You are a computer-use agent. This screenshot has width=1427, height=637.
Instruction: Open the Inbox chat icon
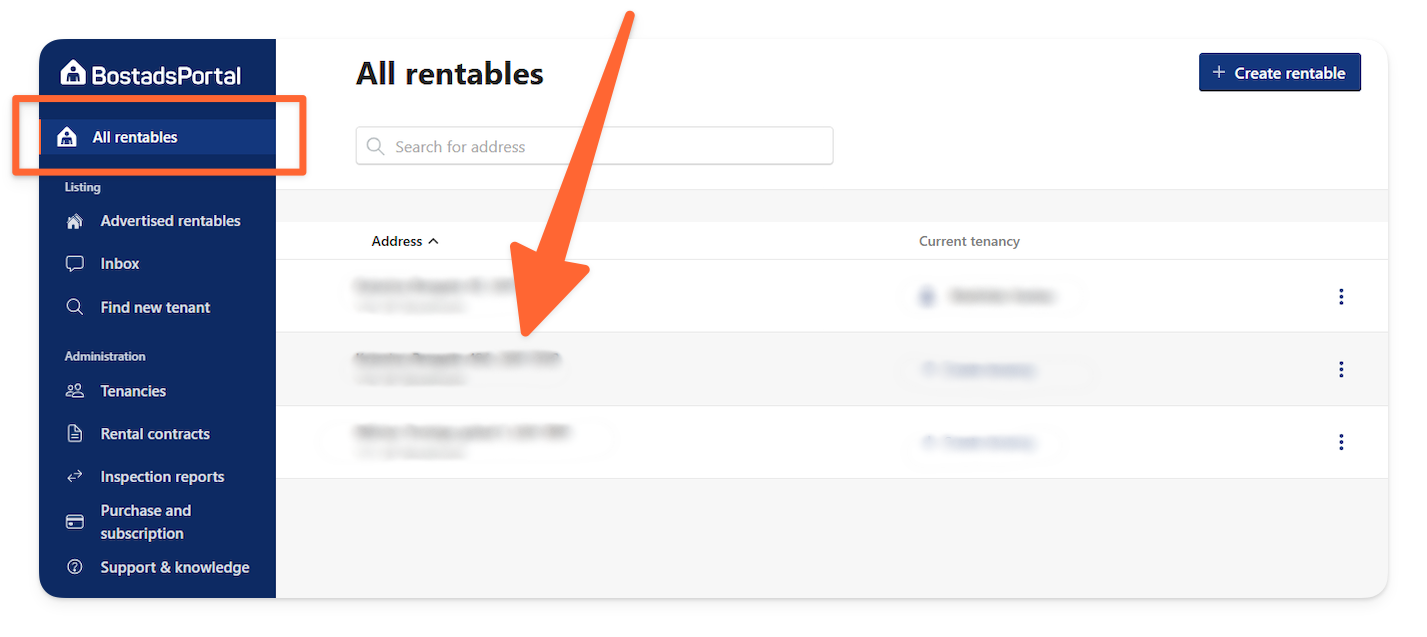point(74,264)
